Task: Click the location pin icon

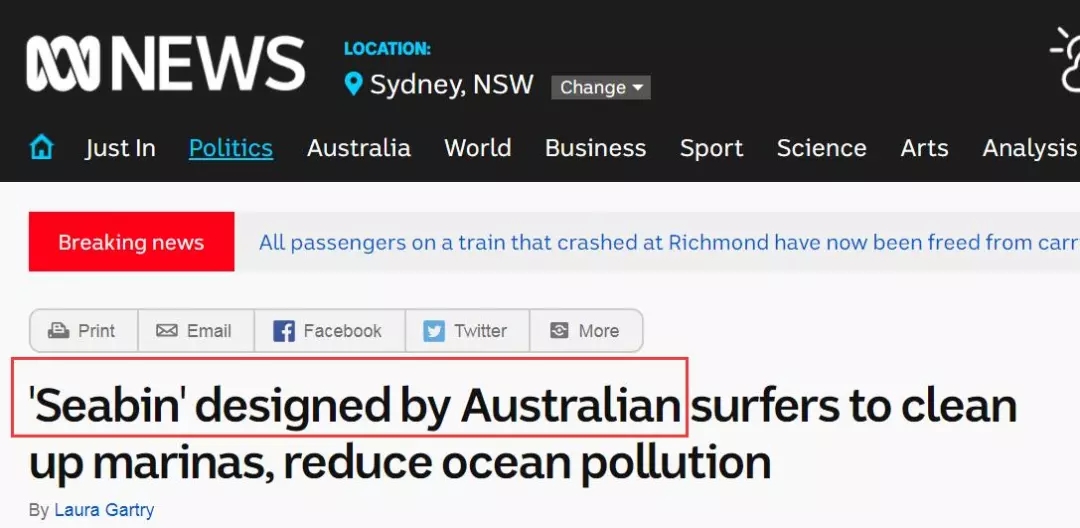Action: [x=353, y=84]
